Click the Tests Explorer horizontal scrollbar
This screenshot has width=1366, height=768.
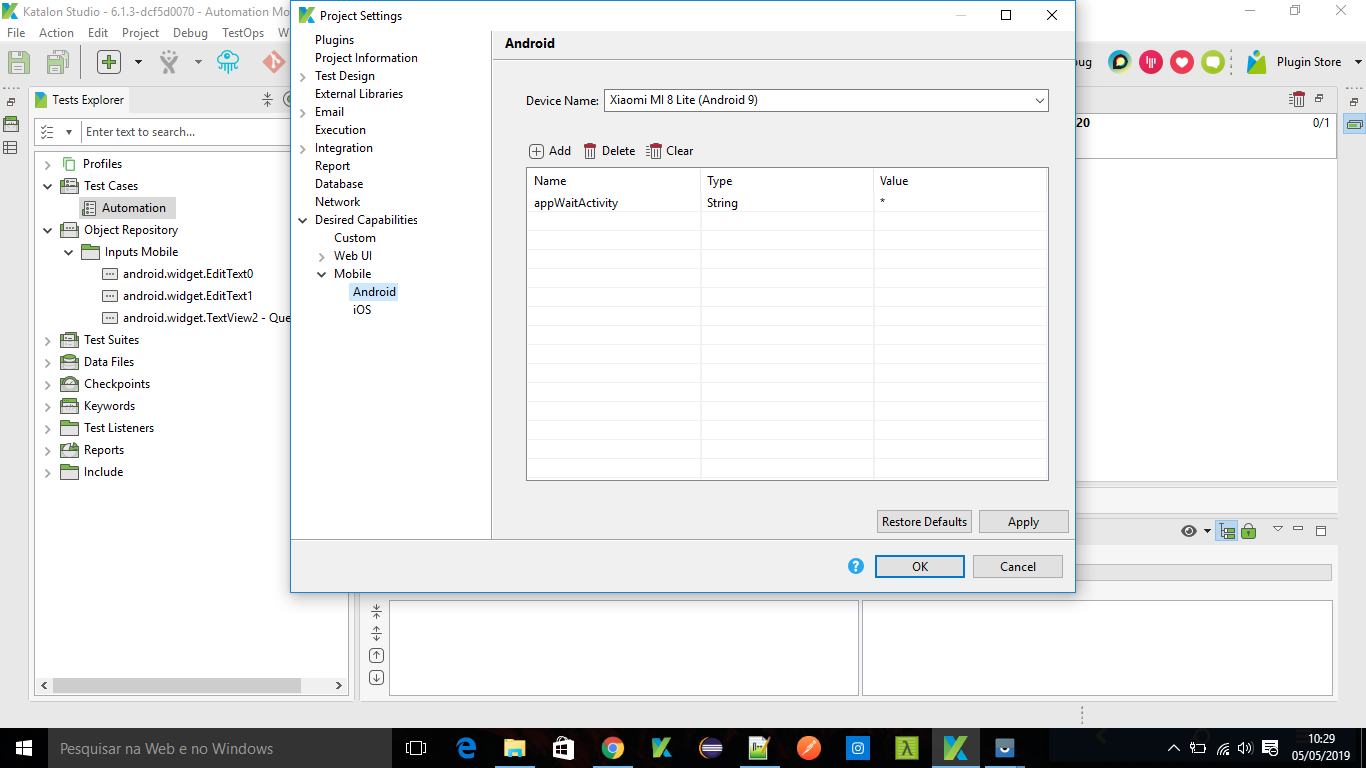[177, 686]
